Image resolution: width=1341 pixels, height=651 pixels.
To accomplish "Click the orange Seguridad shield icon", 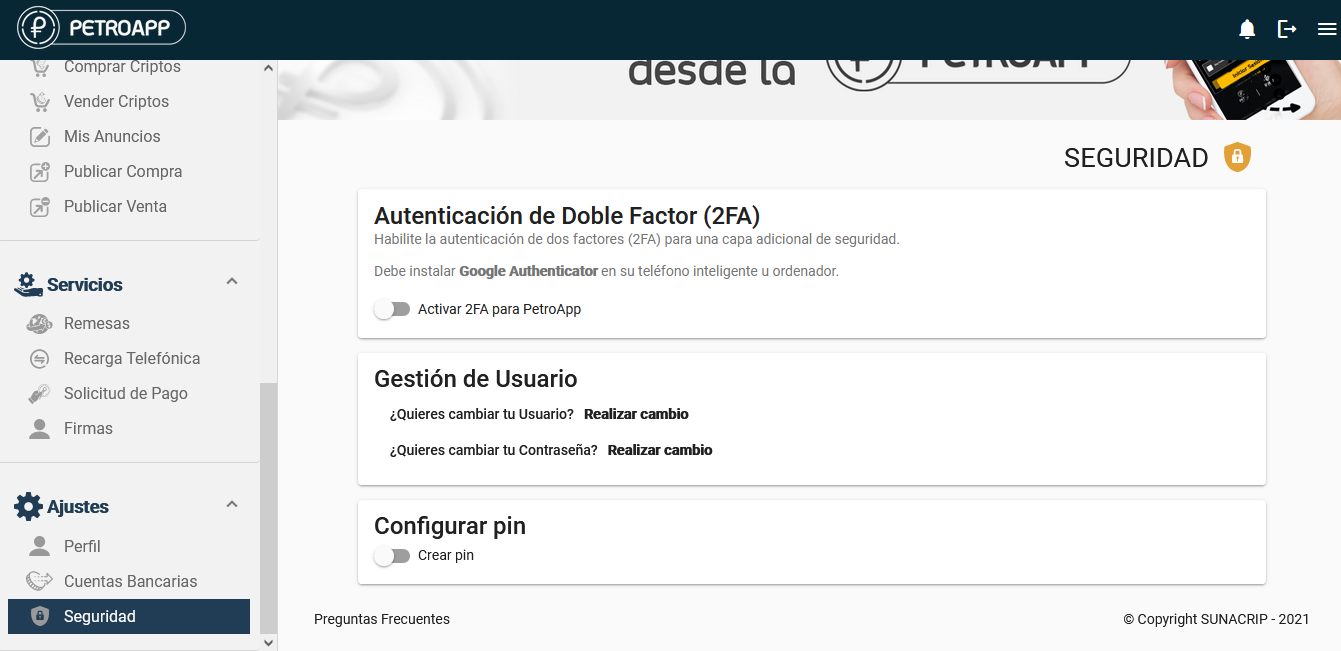I will [1237, 157].
